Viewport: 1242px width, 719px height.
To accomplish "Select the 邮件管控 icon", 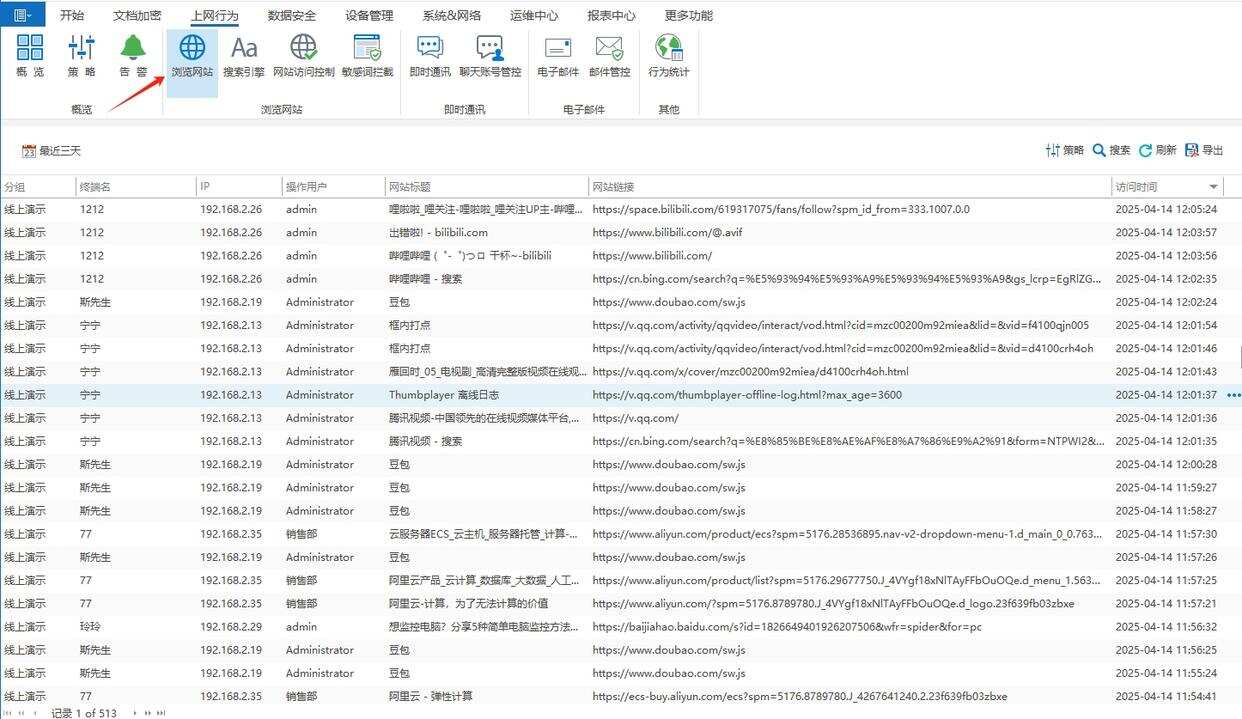I will 611,60.
